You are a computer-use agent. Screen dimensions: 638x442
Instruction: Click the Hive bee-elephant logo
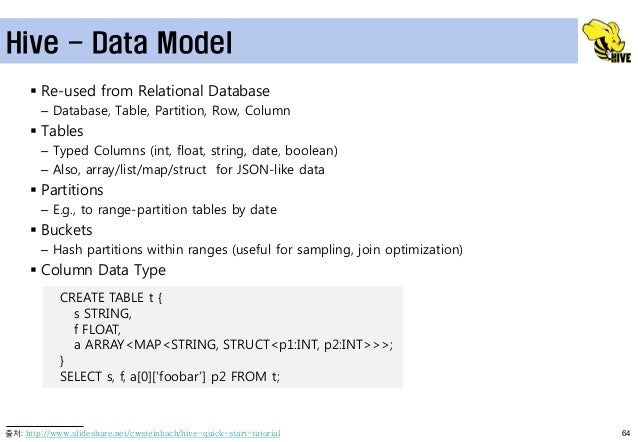(607, 41)
